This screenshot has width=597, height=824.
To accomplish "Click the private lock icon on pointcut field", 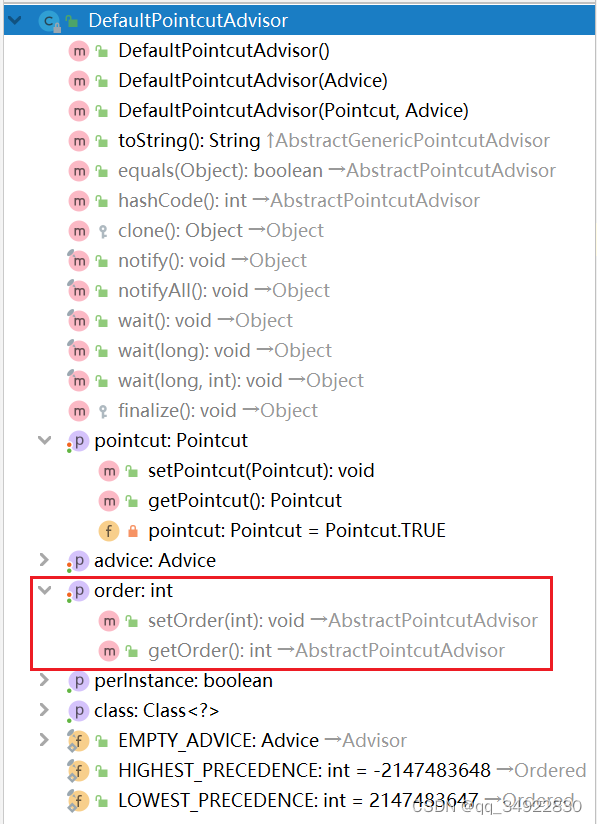I will (x=132, y=531).
